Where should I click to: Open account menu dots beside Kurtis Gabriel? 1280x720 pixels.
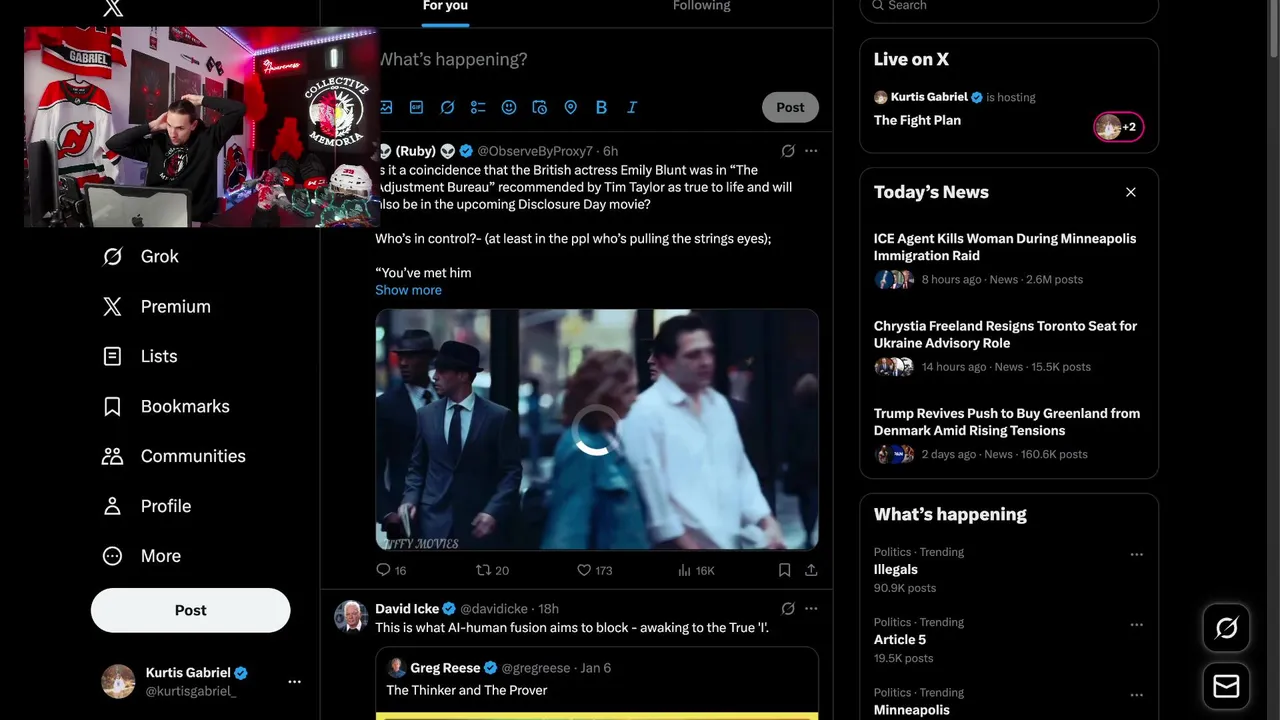click(294, 682)
